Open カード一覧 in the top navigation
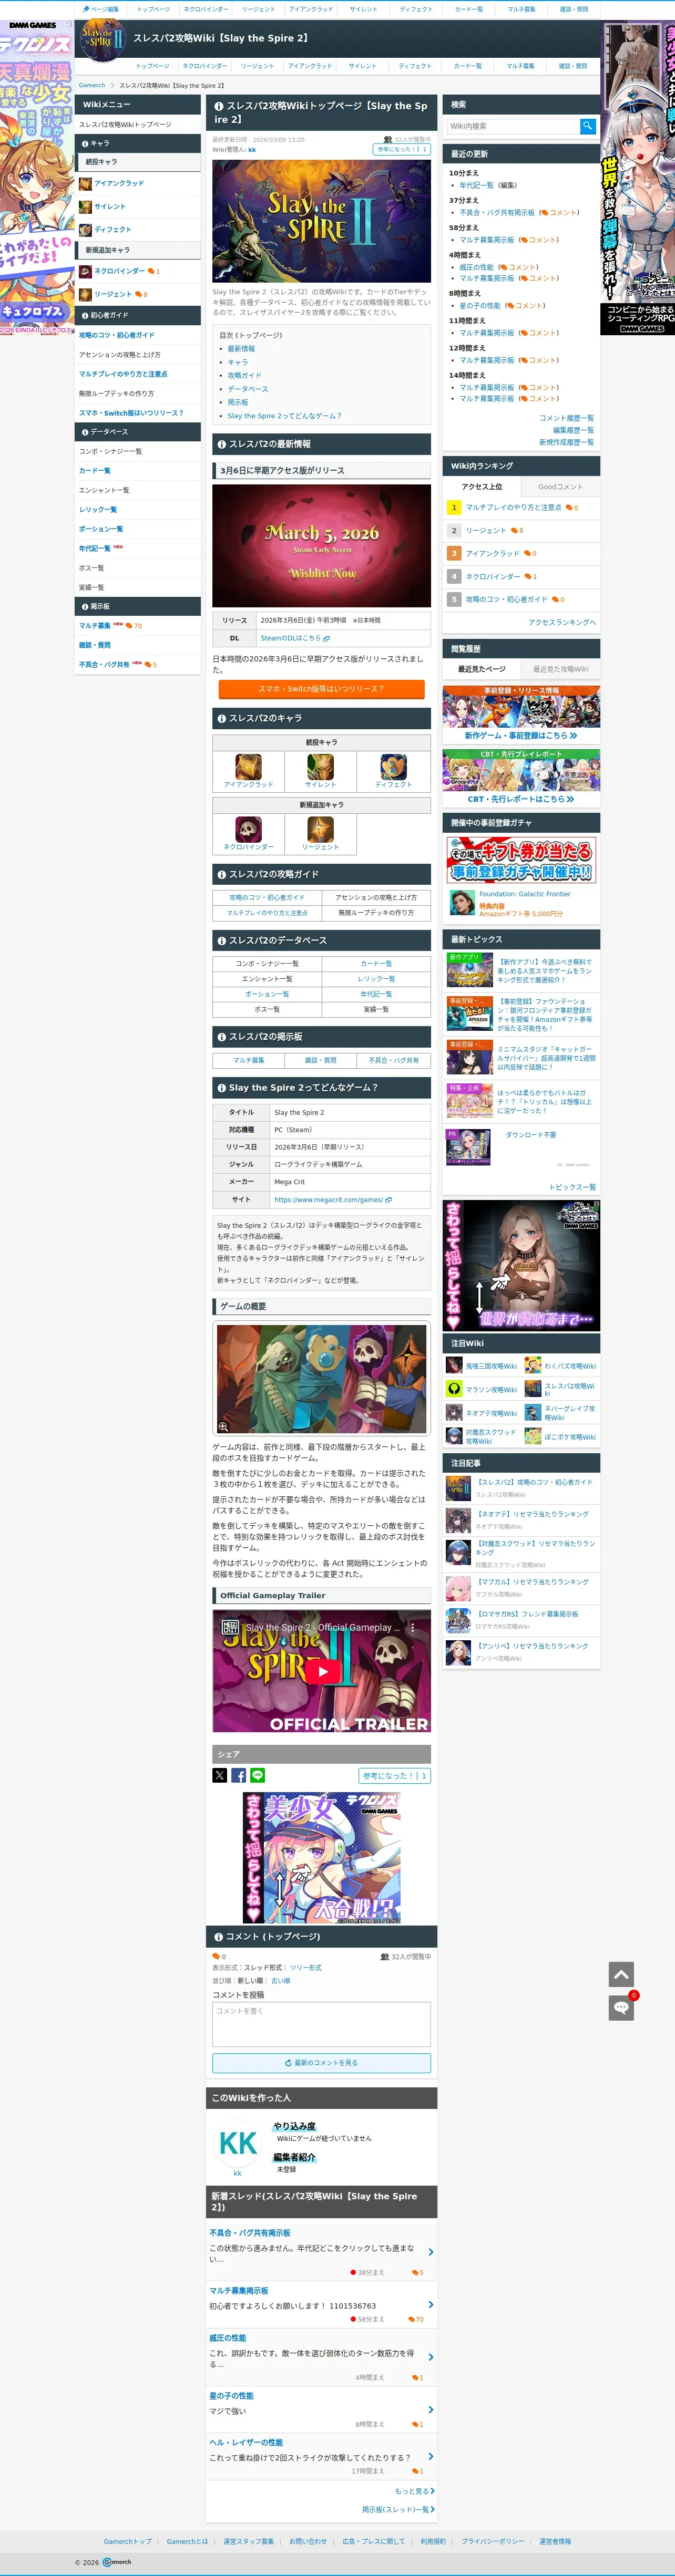675x2576 pixels. 468,9
